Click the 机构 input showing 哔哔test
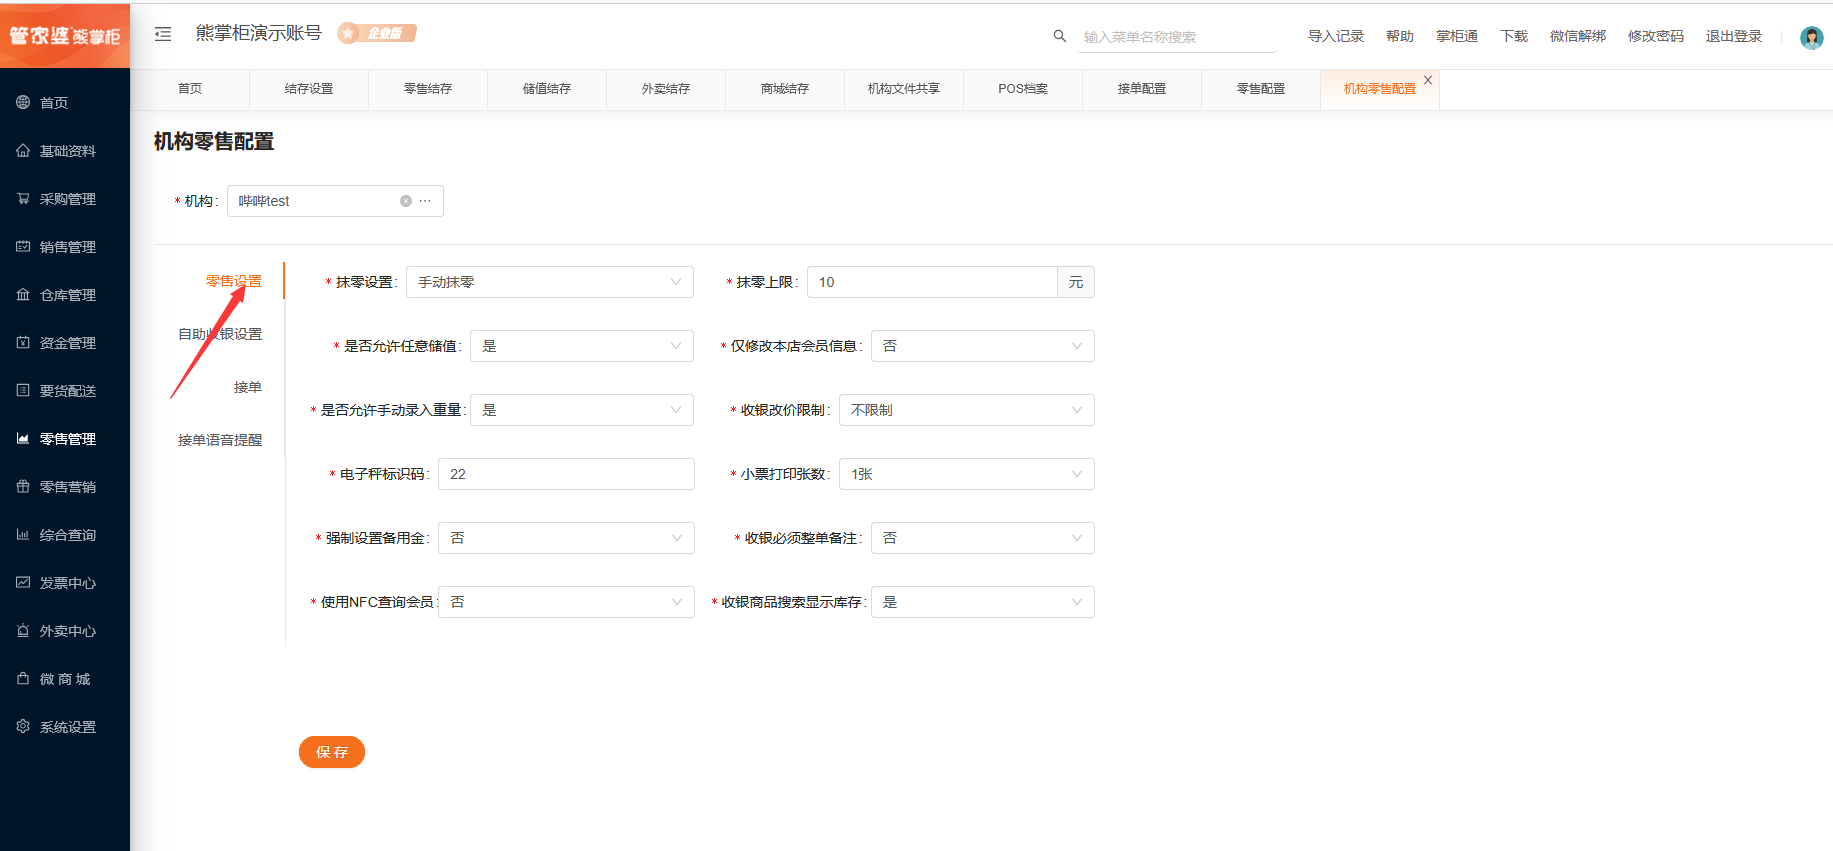The image size is (1833, 851). point(335,201)
